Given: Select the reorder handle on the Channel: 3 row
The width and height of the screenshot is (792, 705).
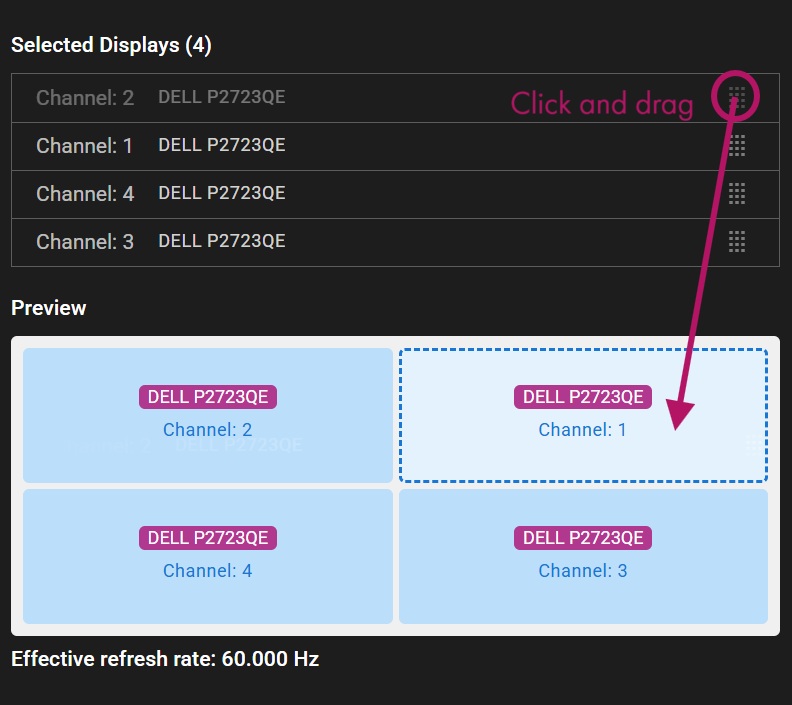Looking at the screenshot, I should coord(737,241).
